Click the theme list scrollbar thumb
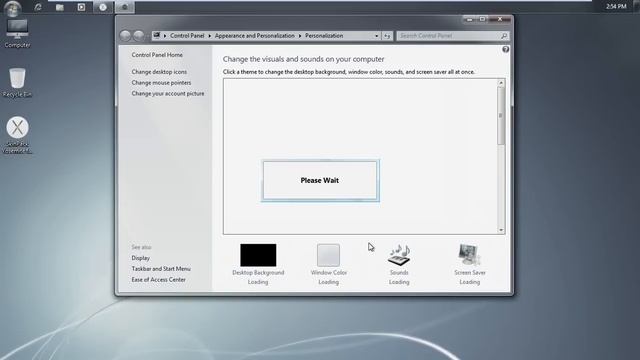This screenshot has height=360, width=640. point(501,116)
